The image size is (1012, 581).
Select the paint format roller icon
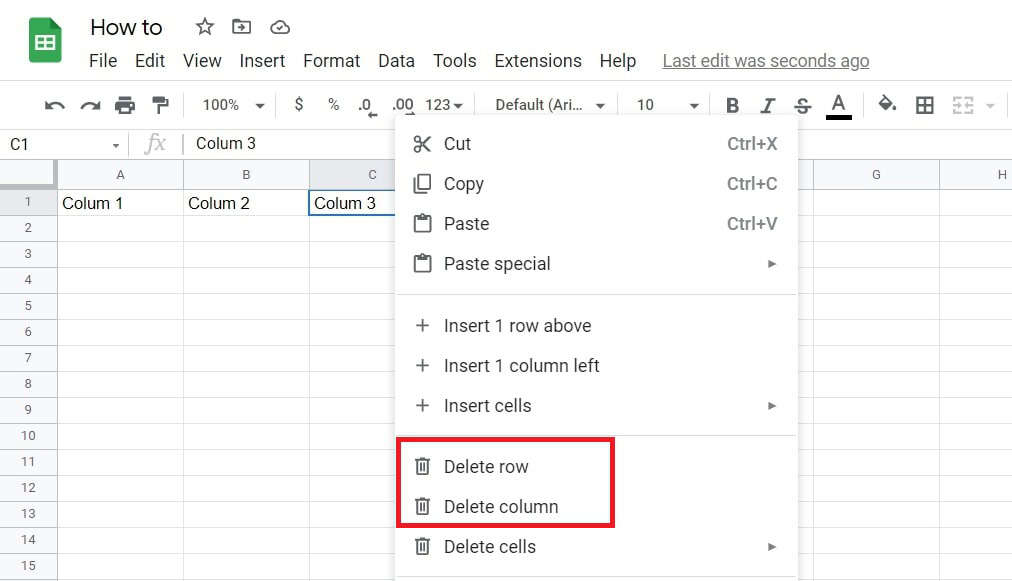click(x=160, y=105)
